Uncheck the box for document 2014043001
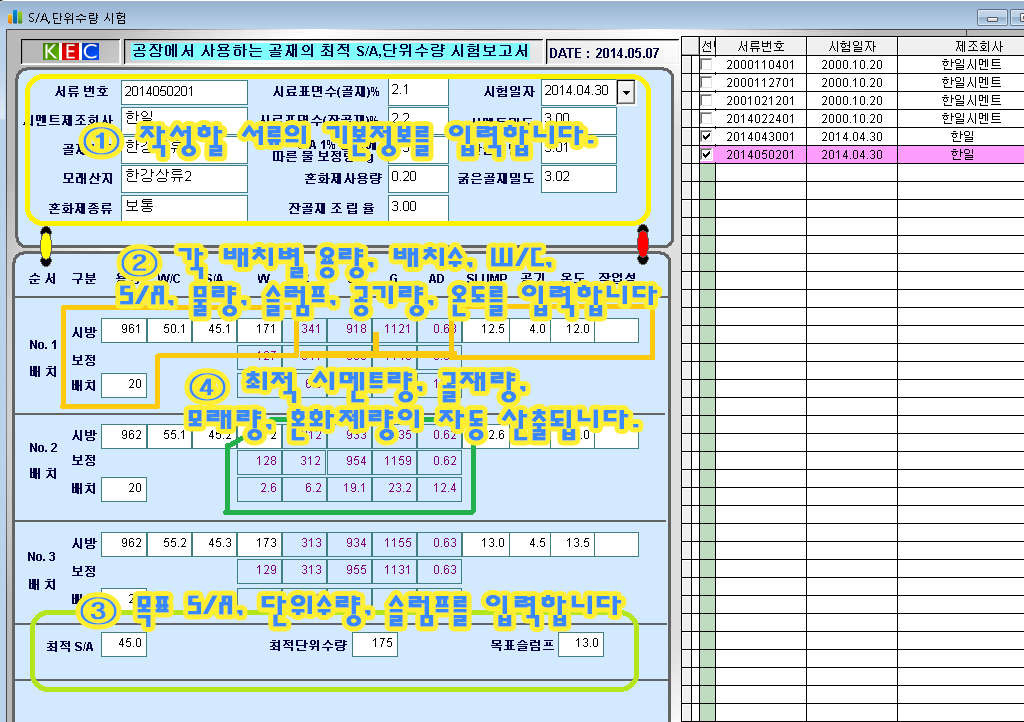The width and height of the screenshot is (1024, 722). (707, 136)
